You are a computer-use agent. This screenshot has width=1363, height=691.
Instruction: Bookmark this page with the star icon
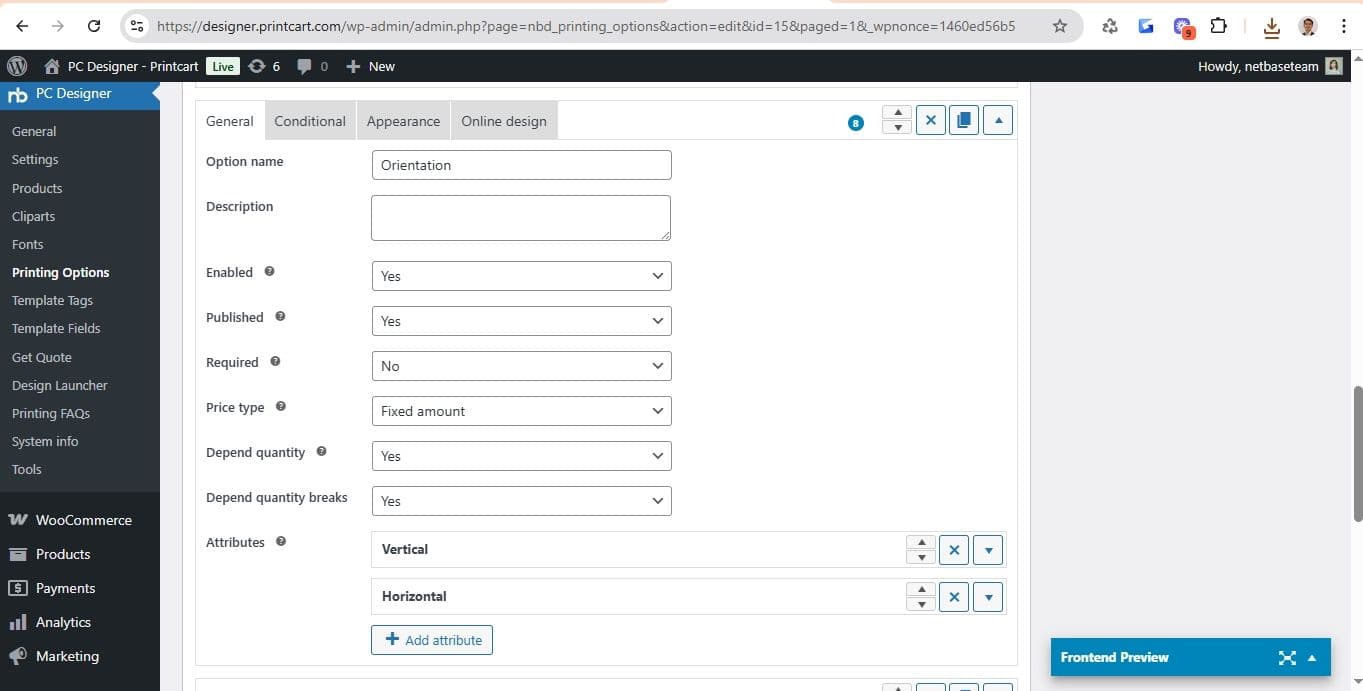(1060, 26)
